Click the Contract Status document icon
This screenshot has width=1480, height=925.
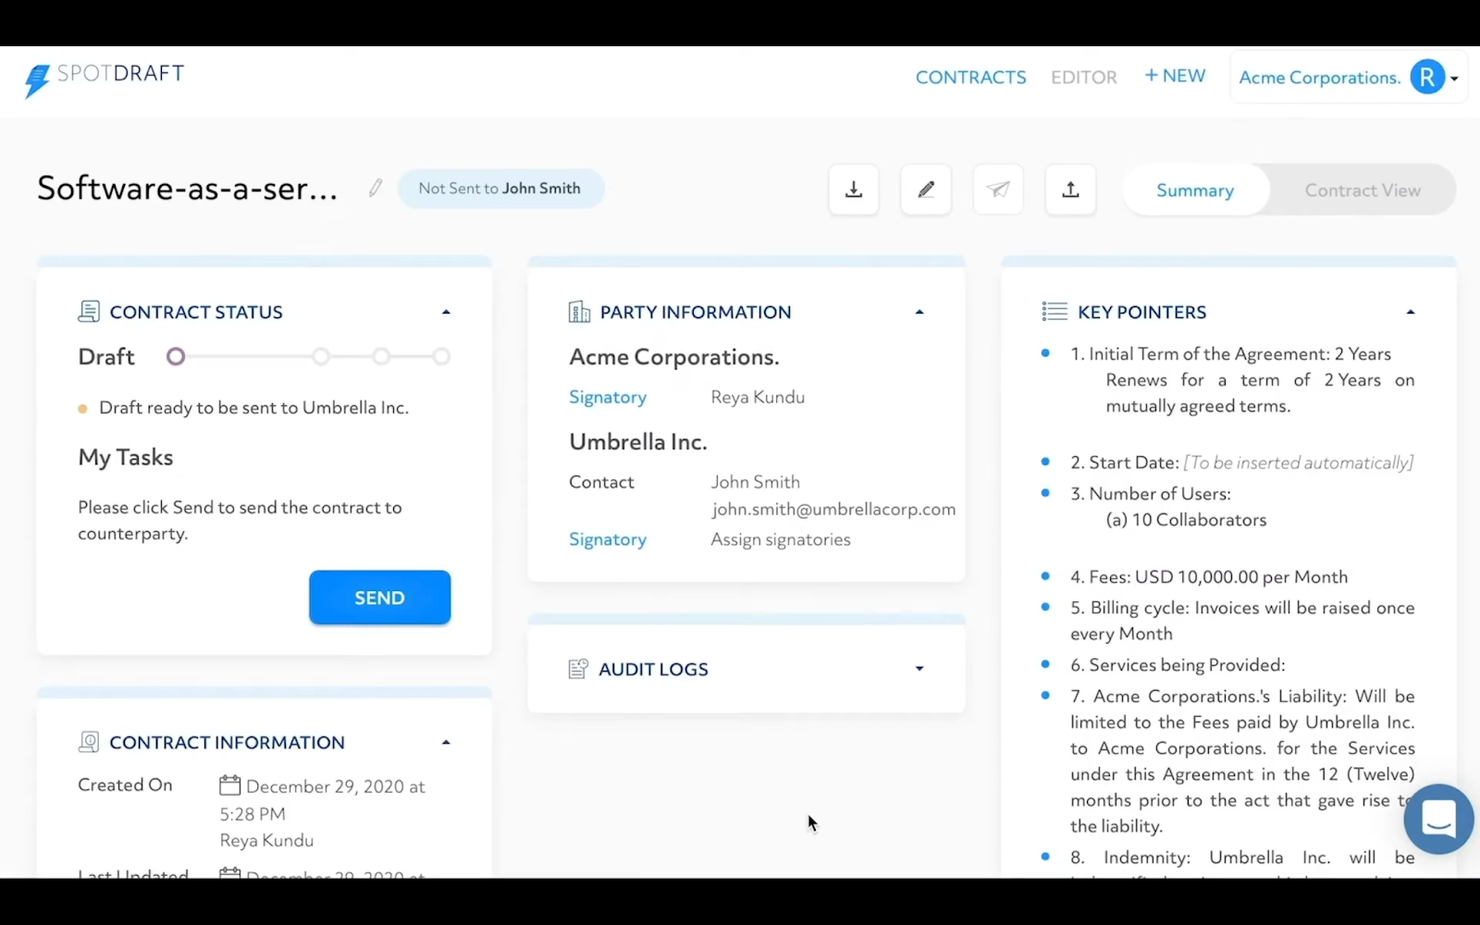(x=89, y=312)
